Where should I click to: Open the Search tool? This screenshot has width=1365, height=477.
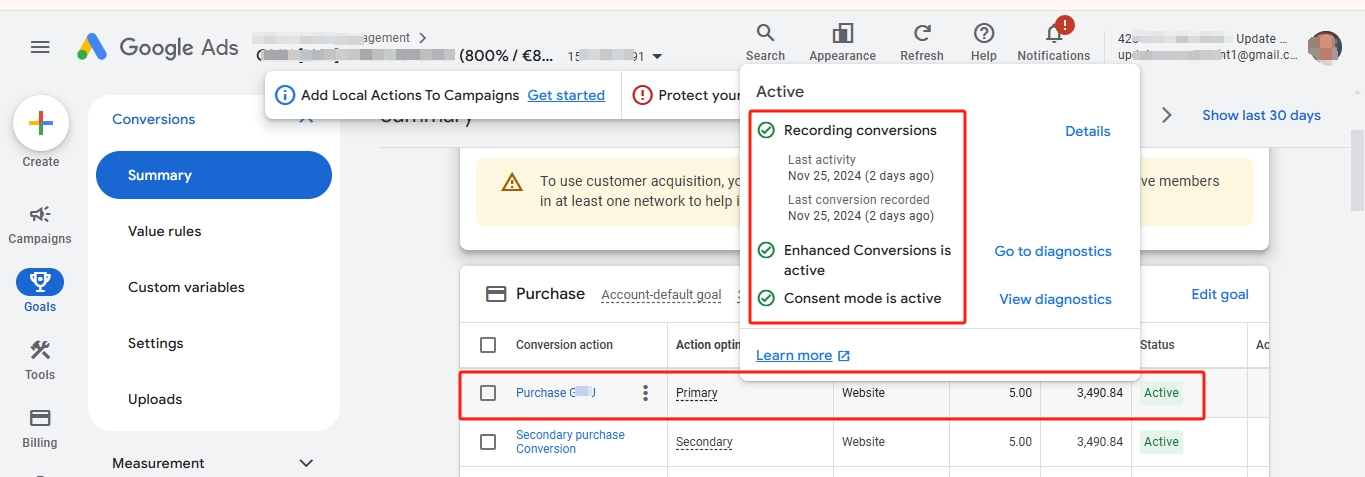765,43
